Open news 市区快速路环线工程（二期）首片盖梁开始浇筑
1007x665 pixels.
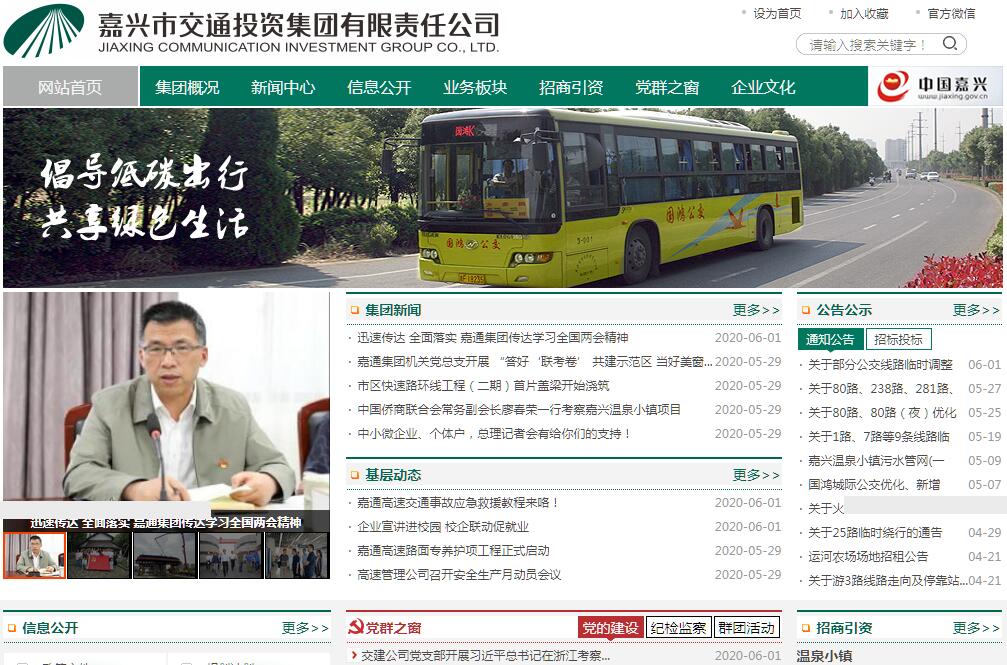coord(483,386)
